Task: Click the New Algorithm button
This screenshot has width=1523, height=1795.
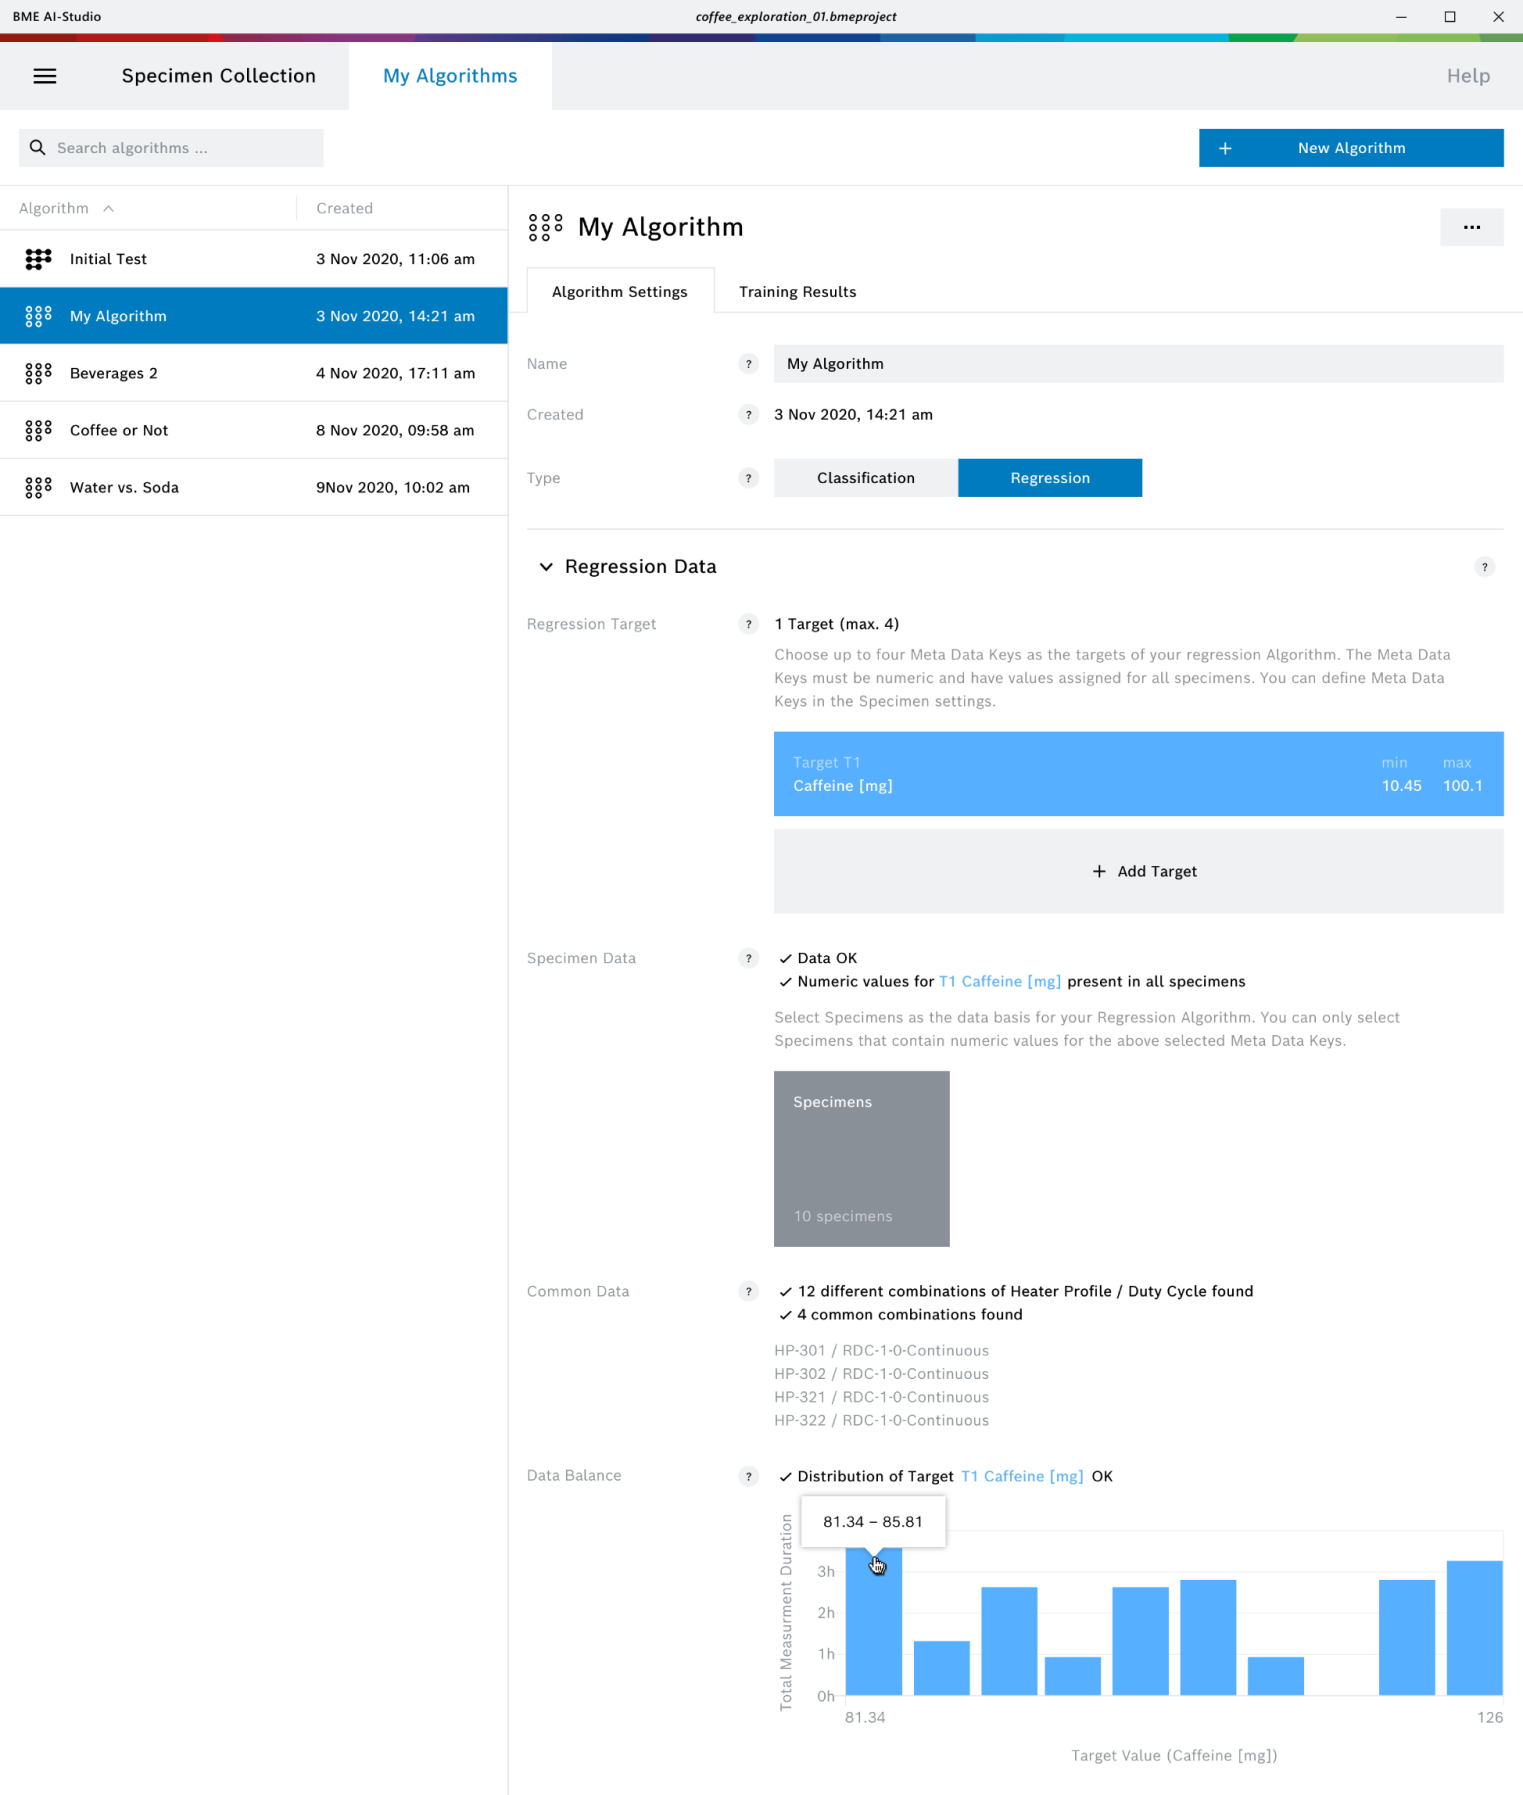Action: tap(1350, 148)
